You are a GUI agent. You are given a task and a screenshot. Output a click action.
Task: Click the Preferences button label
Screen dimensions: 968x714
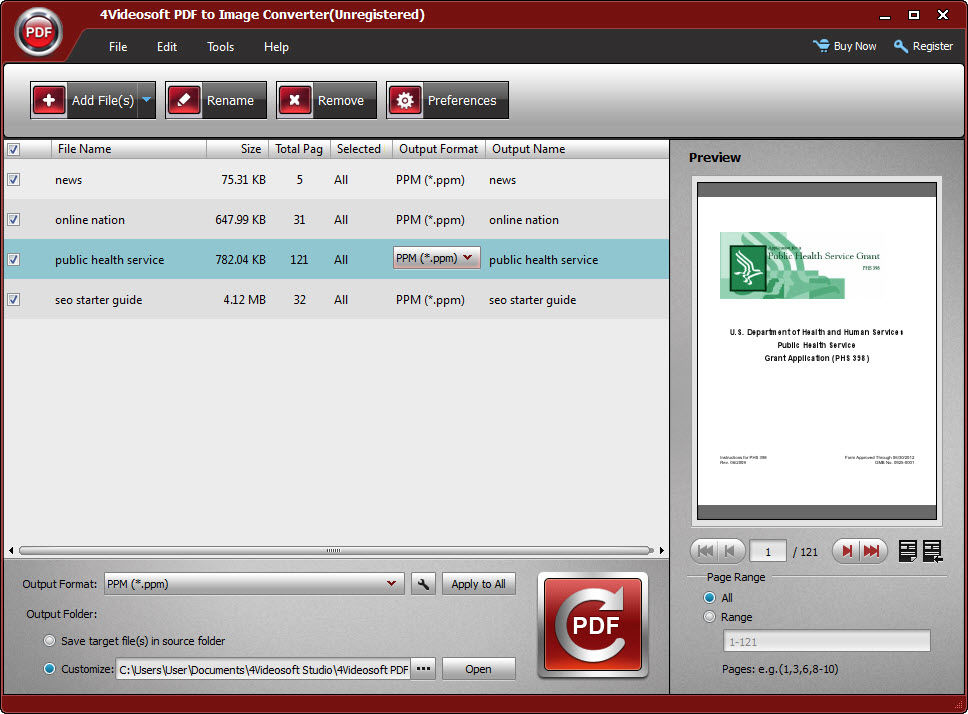pyautogui.click(x=462, y=101)
